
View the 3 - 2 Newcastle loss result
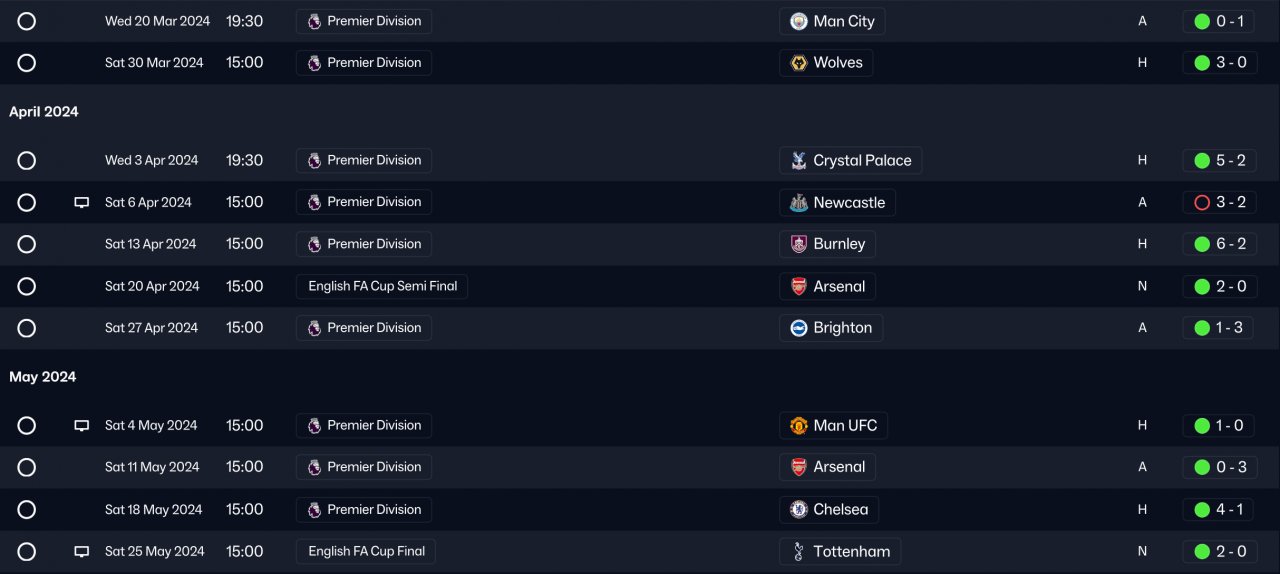(x=1219, y=202)
